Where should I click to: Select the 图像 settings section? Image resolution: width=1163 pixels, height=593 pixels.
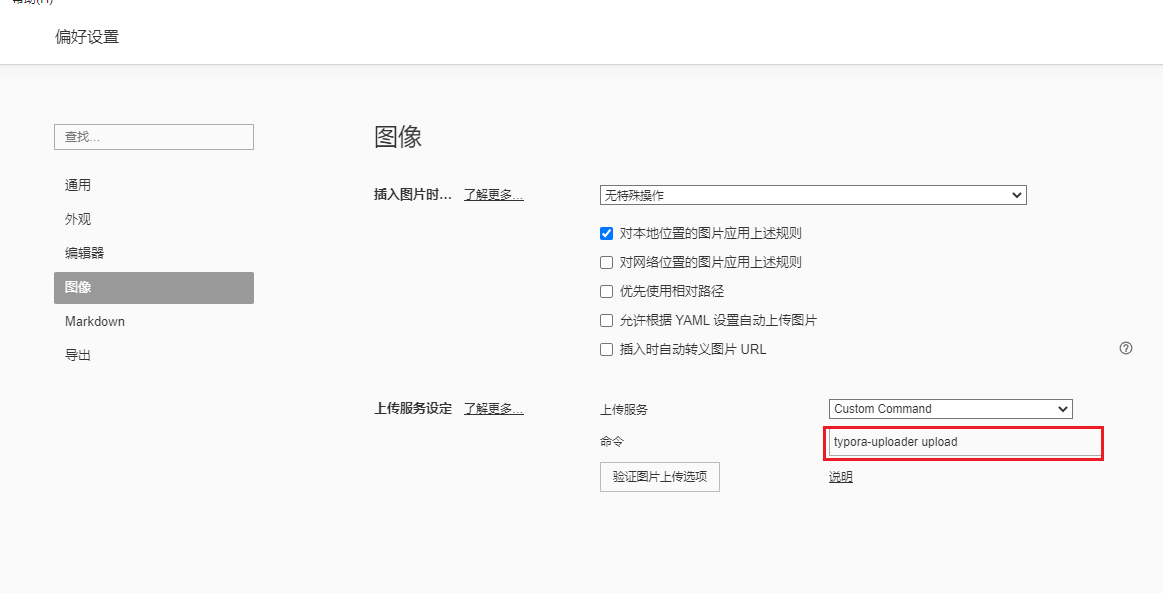coord(154,288)
